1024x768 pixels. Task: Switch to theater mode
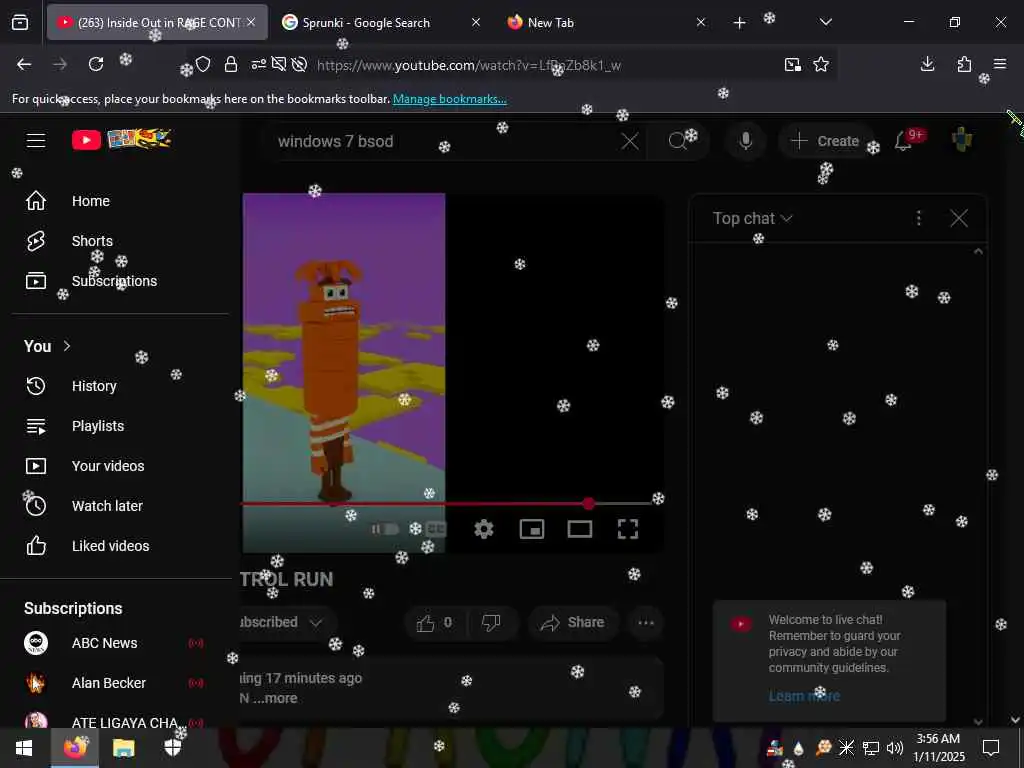580,529
